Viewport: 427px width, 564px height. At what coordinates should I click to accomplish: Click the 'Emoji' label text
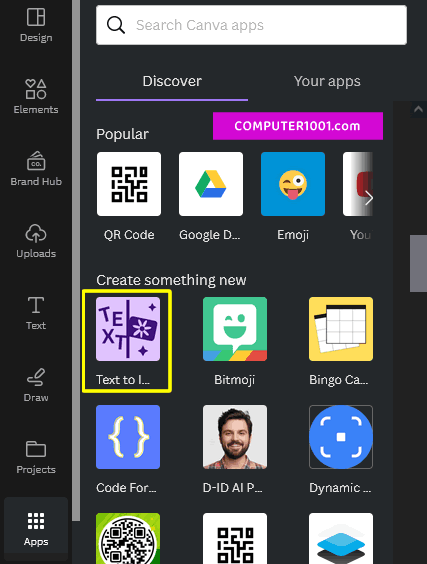coord(293,235)
